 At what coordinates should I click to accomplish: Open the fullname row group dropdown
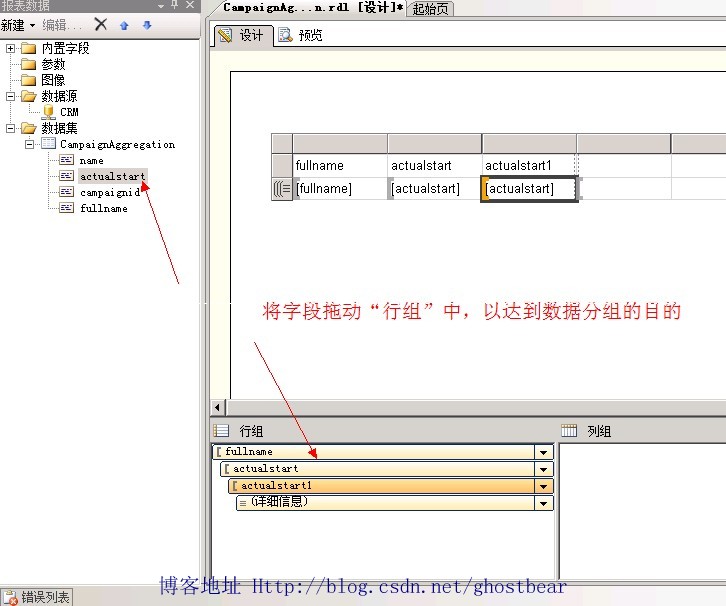[544, 452]
